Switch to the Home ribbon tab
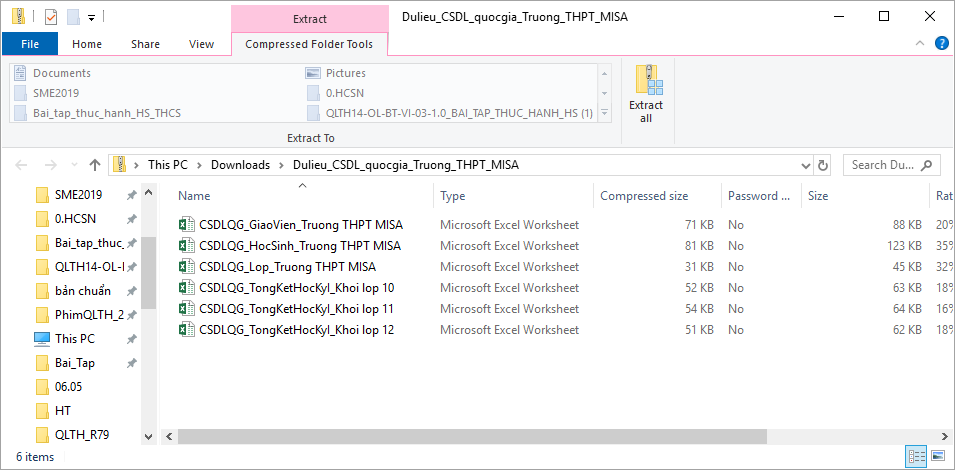The height and width of the screenshot is (470, 955). click(x=87, y=44)
